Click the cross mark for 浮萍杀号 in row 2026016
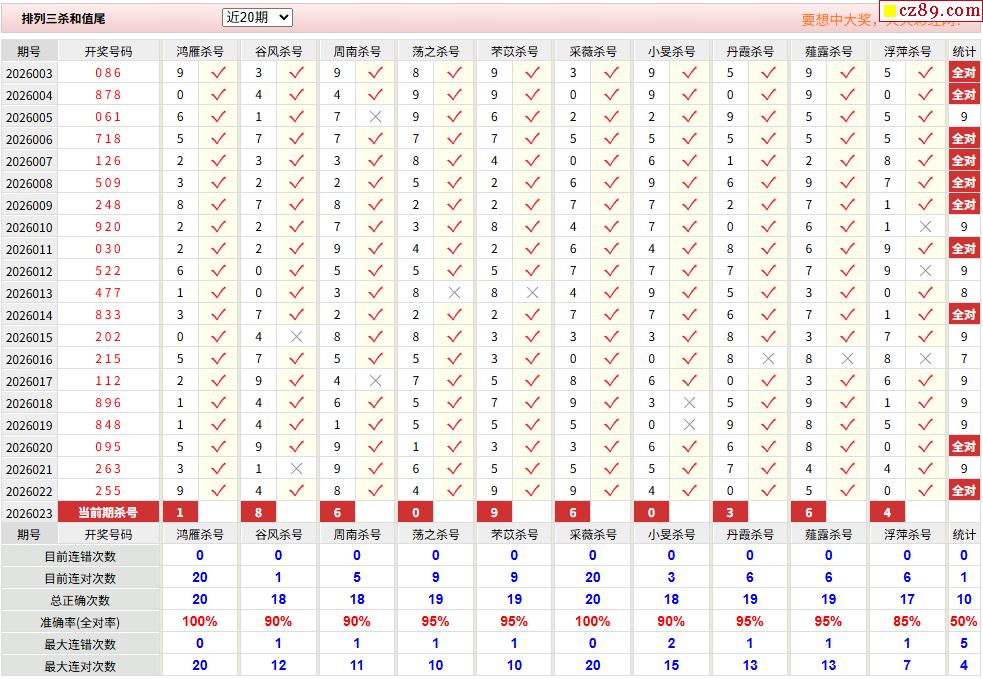983x679 pixels. coord(925,359)
